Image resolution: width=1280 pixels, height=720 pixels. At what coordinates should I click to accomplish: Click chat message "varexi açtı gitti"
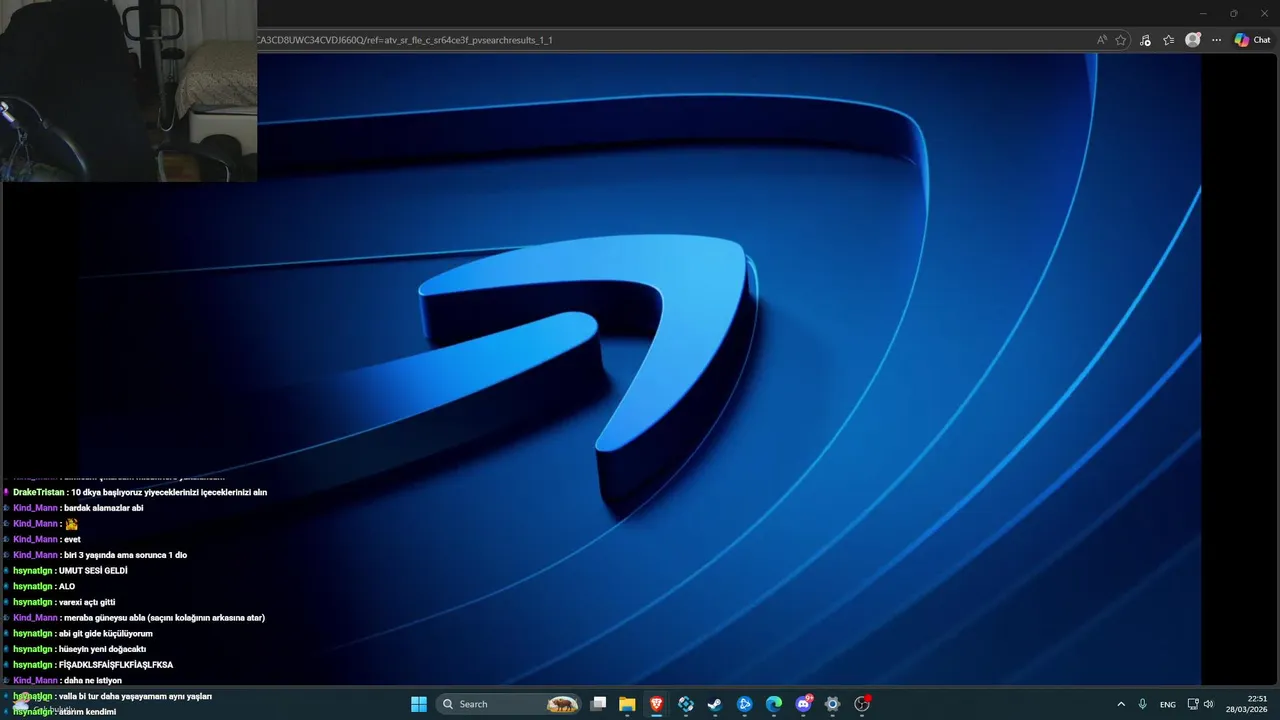[x=87, y=602]
